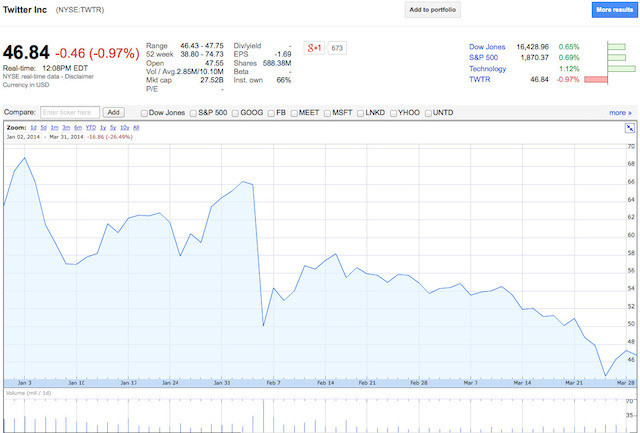This screenshot has width=640, height=433.
Task: Set chart zoom to 5d
Action: 44,128
